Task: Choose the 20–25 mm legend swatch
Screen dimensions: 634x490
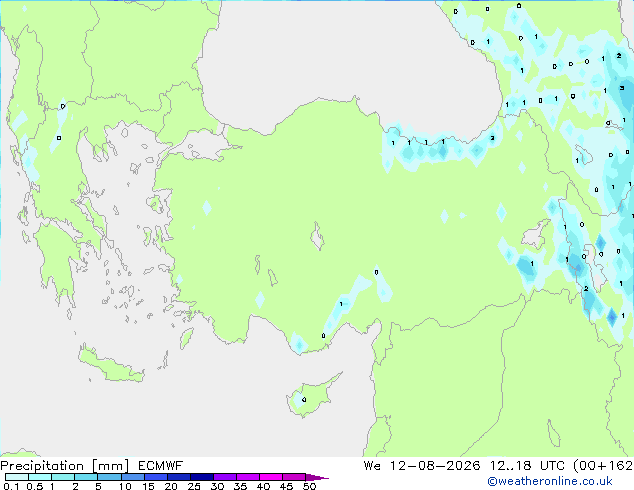Action: pyautogui.click(x=178, y=477)
